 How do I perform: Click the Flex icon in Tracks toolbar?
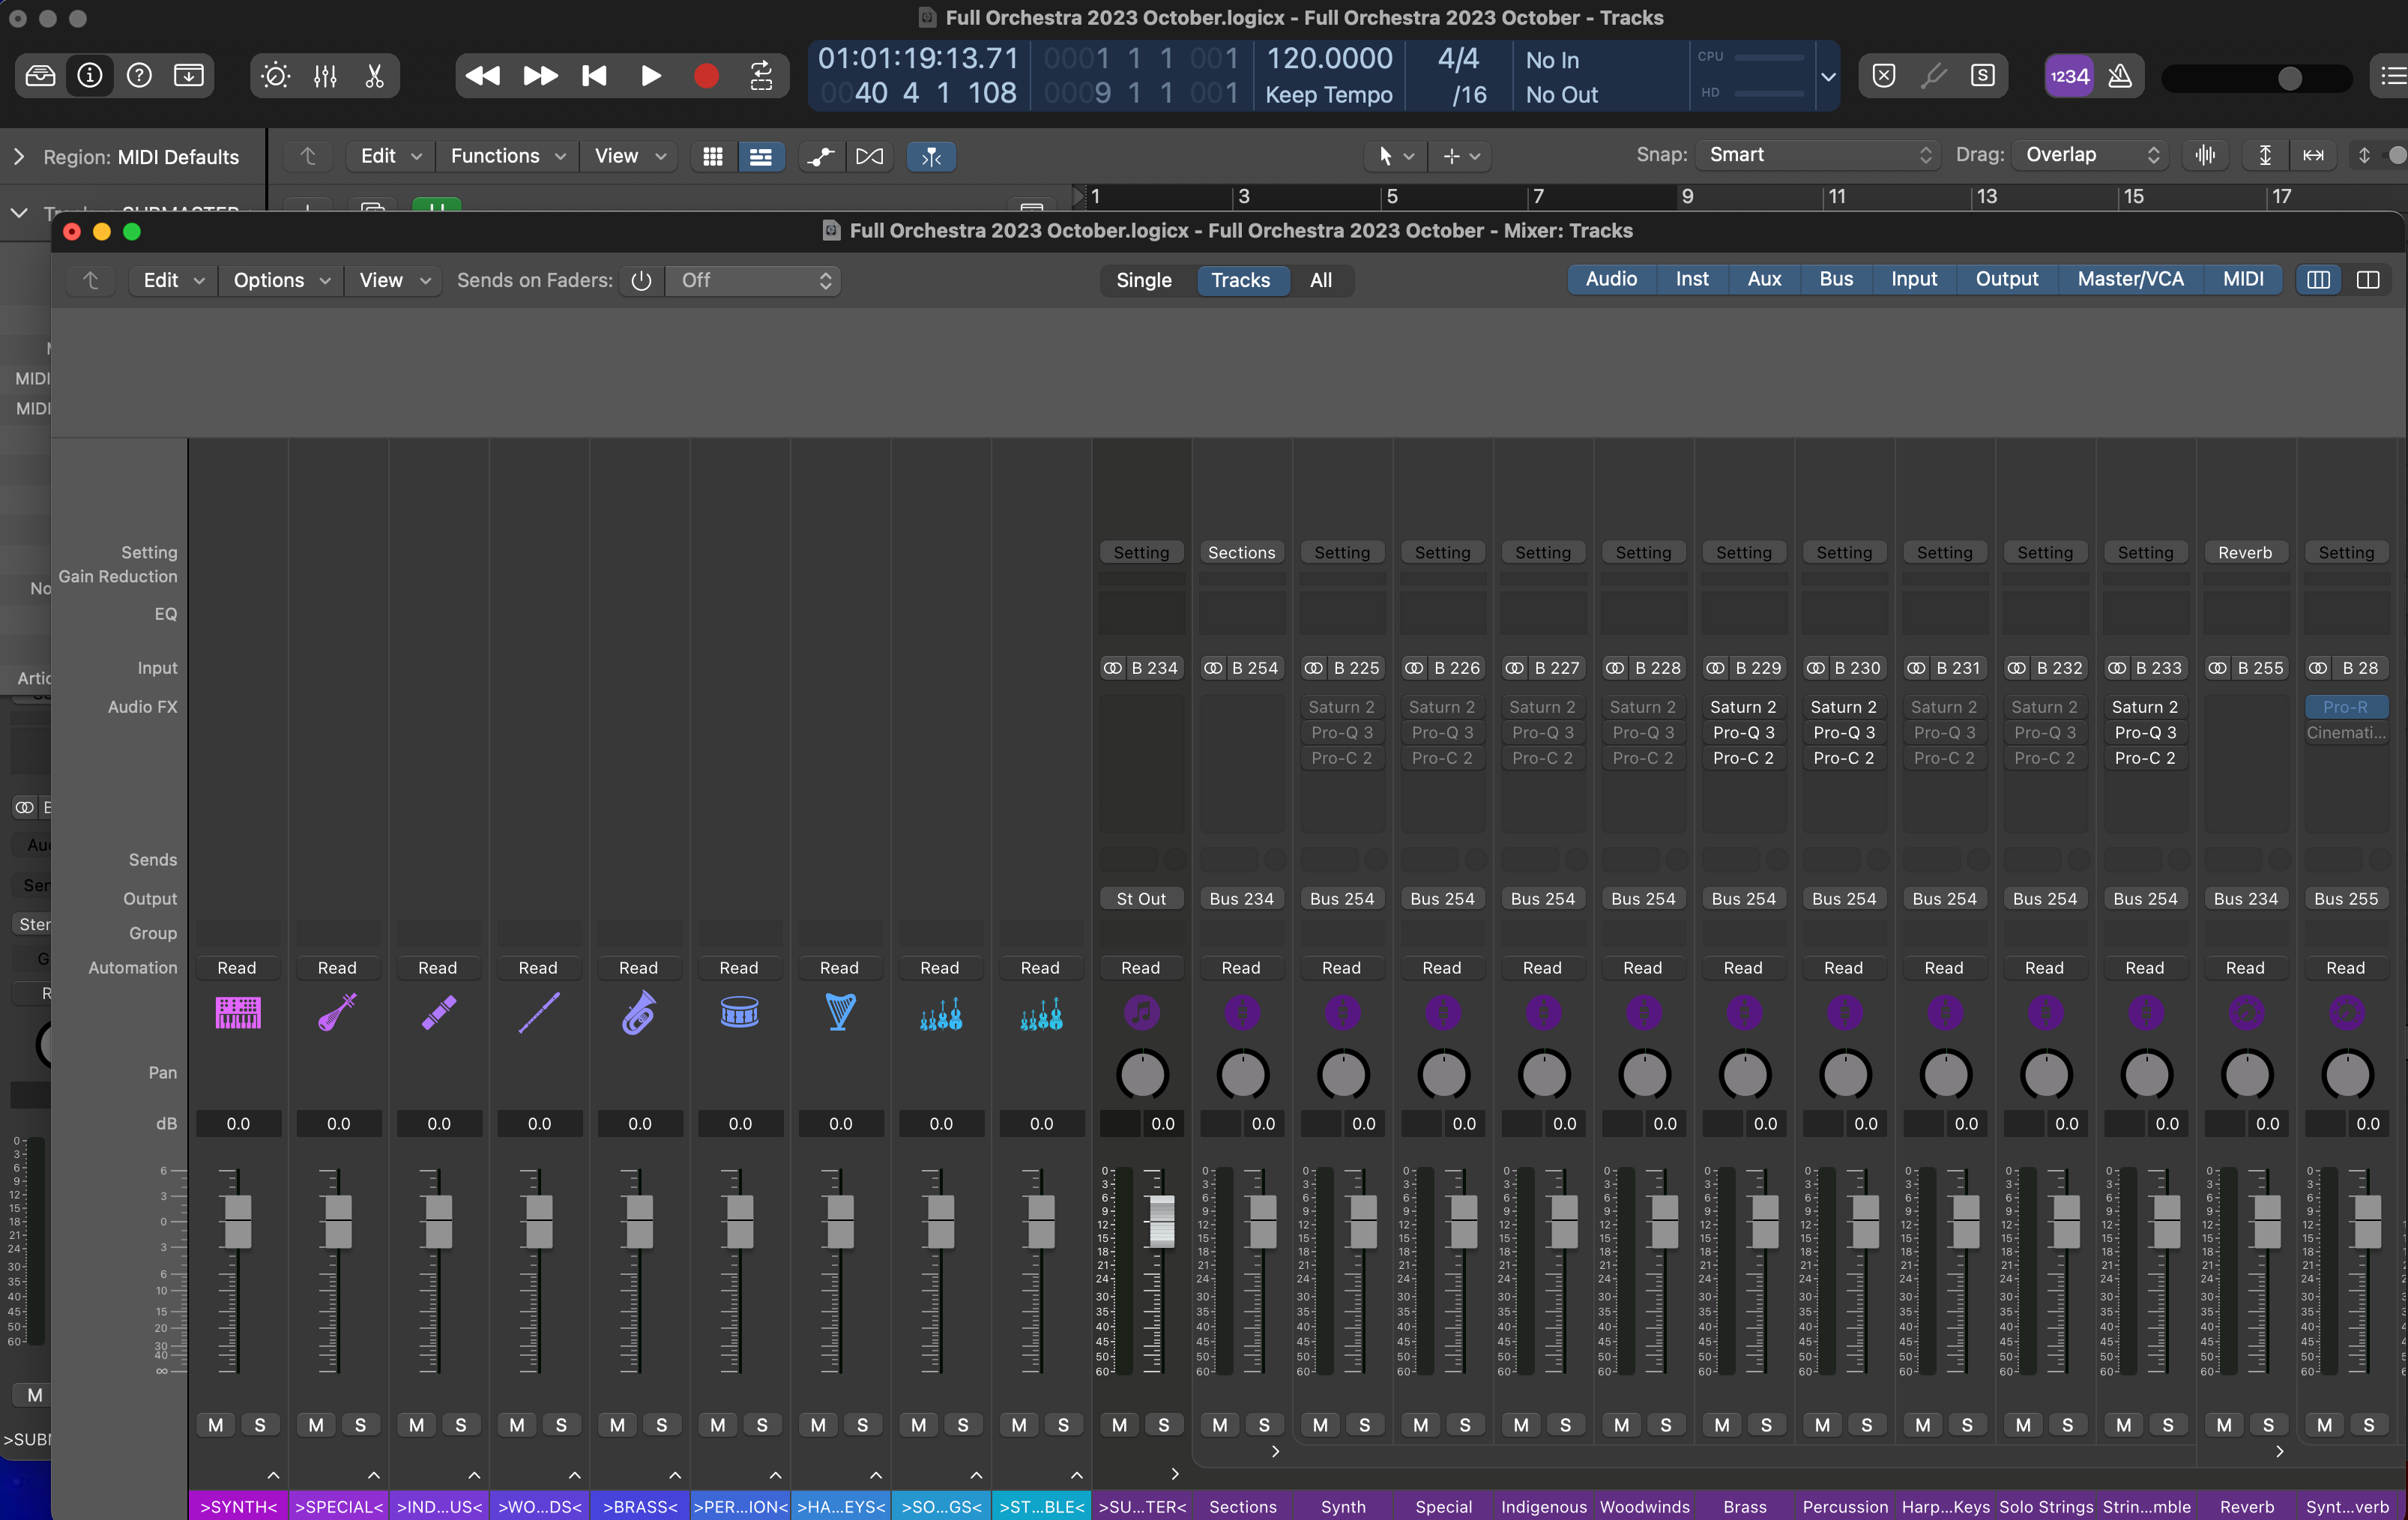pos(870,157)
